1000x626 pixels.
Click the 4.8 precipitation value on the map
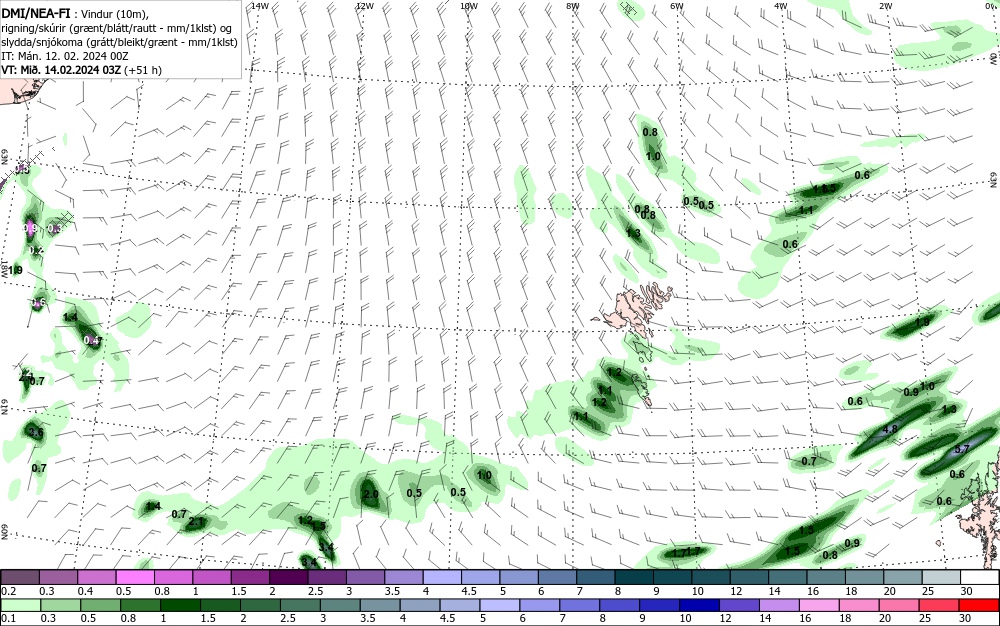[x=890, y=429]
